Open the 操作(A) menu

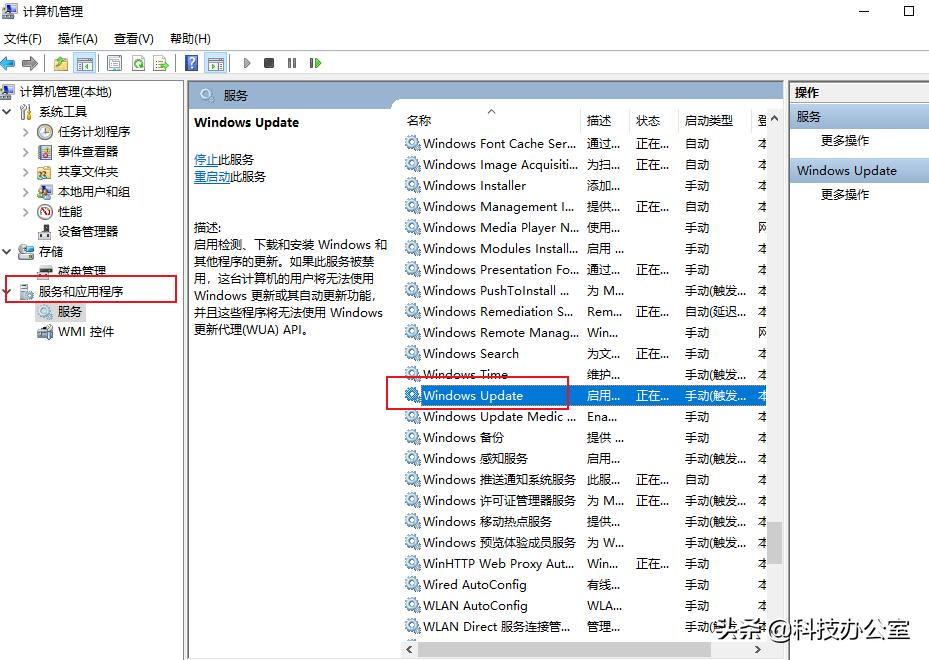tap(74, 38)
